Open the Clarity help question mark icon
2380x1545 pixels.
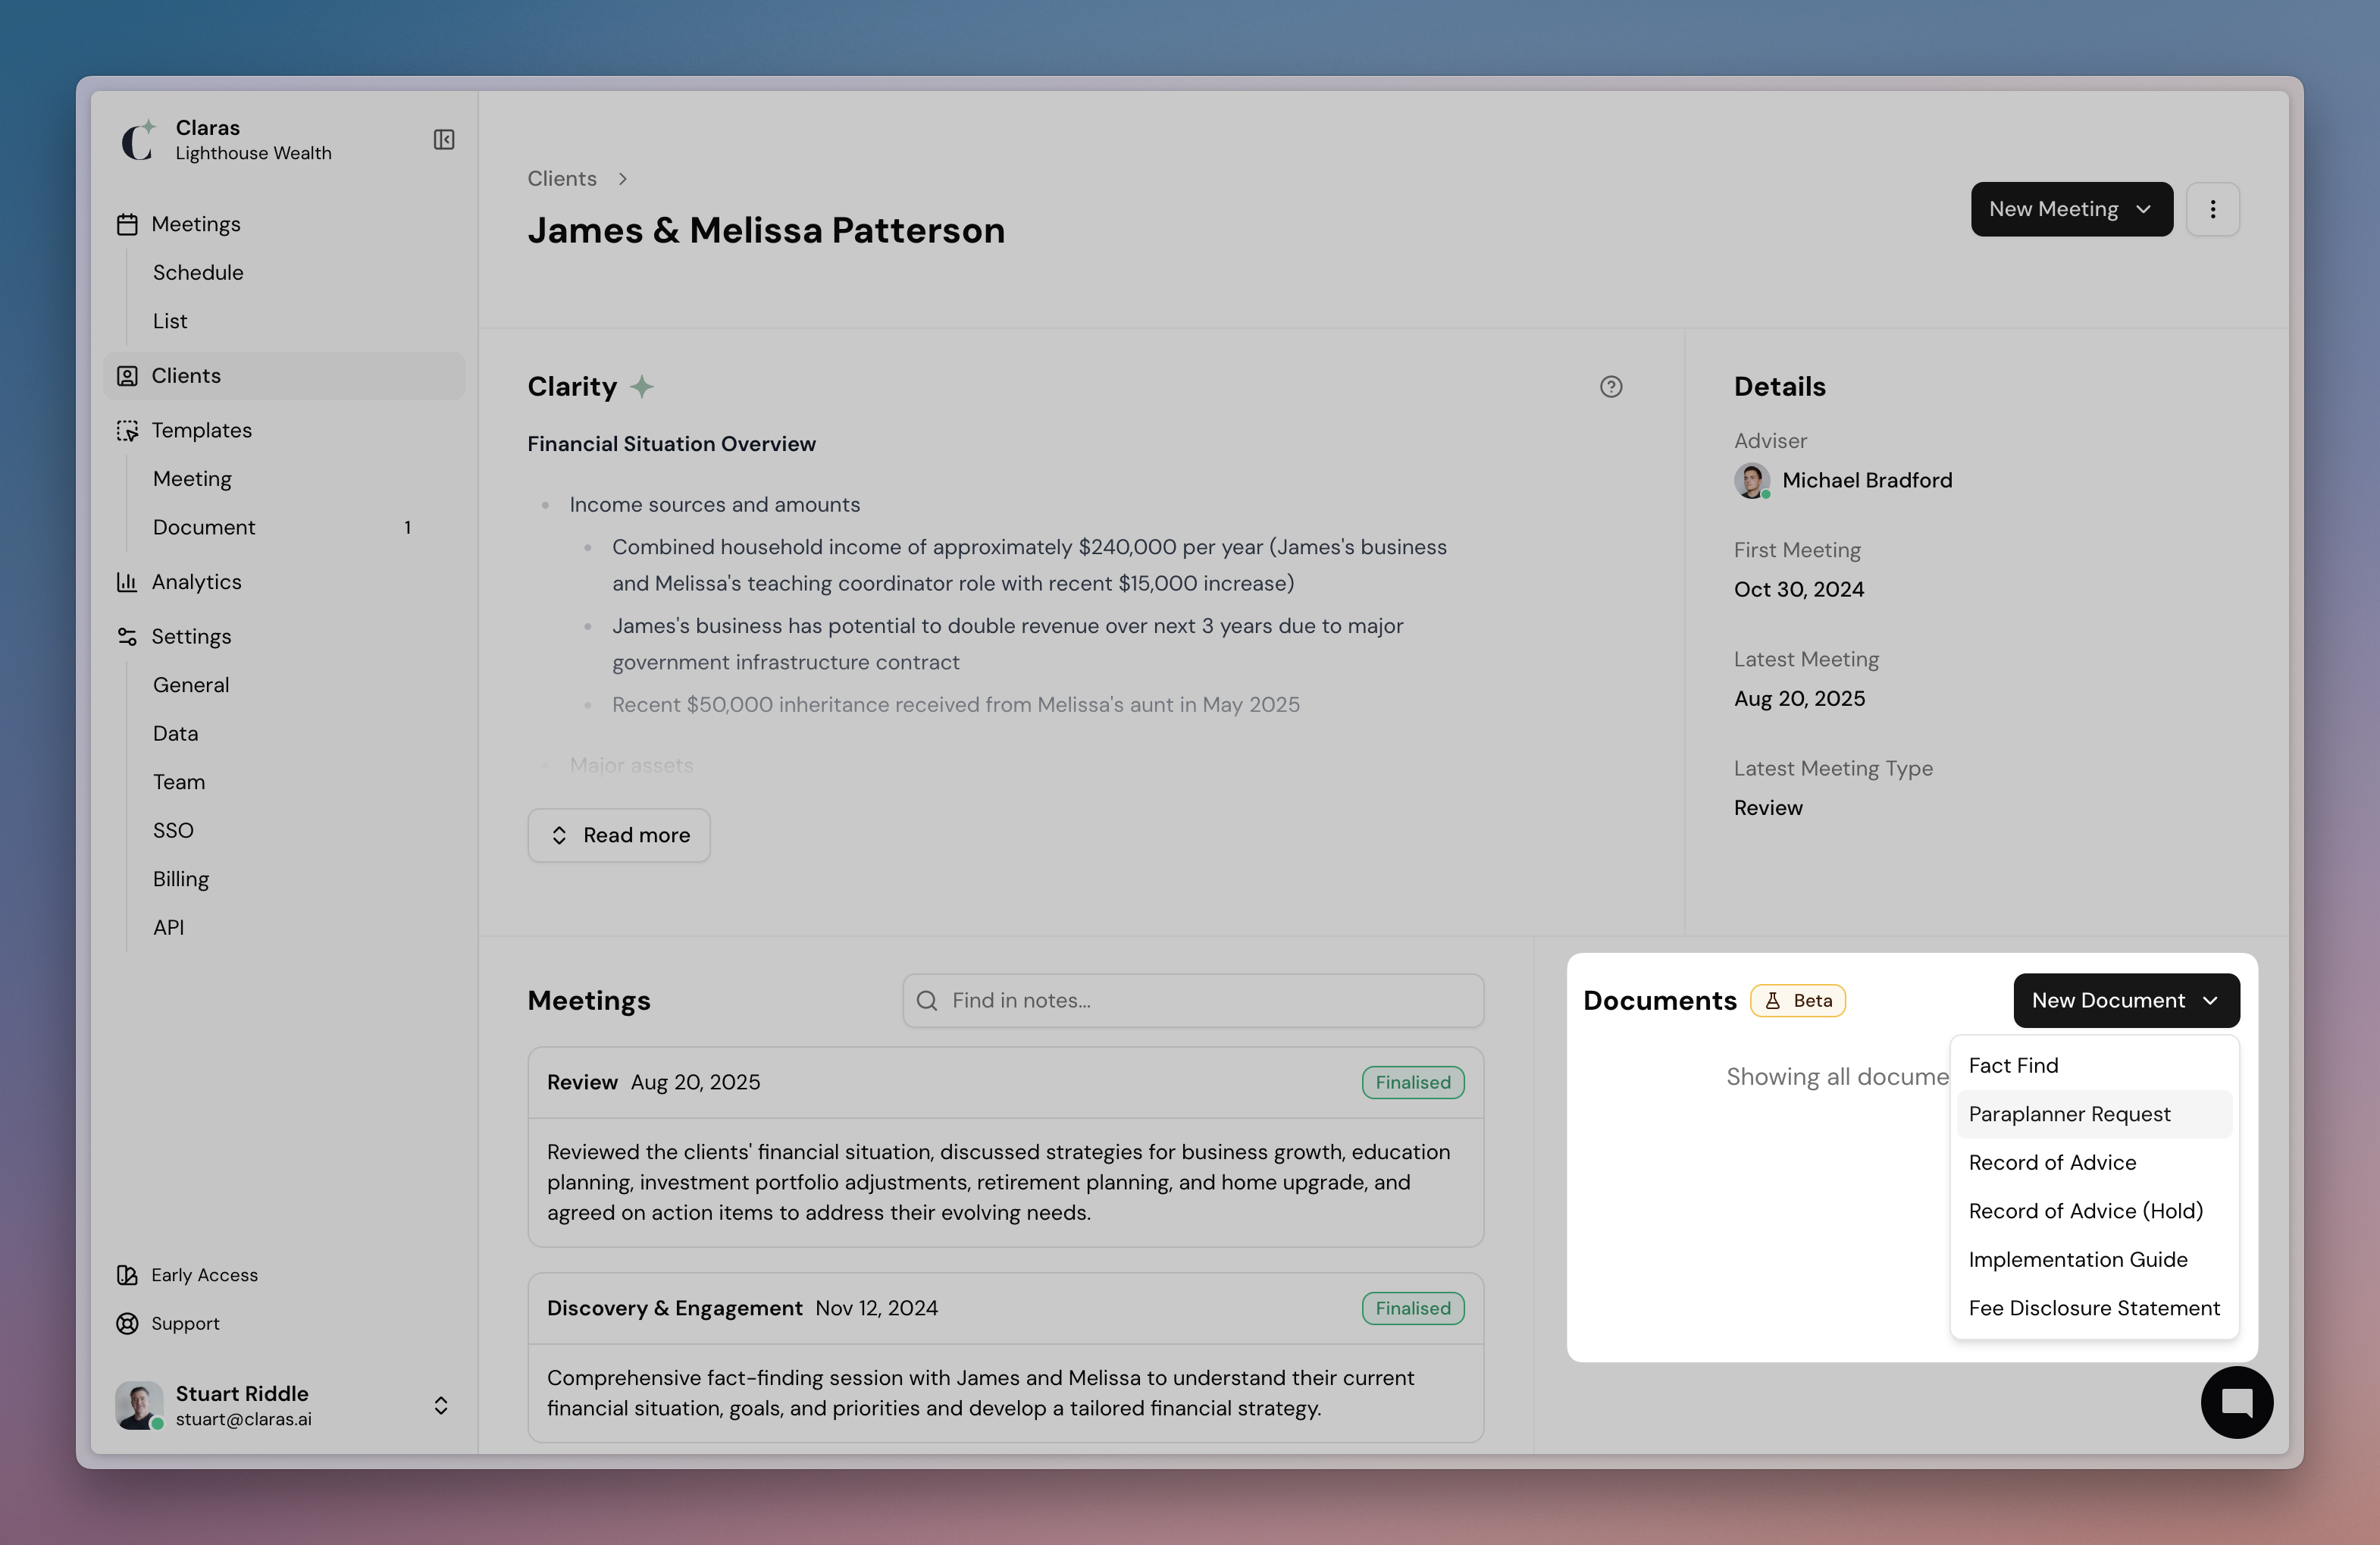click(1611, 387)
